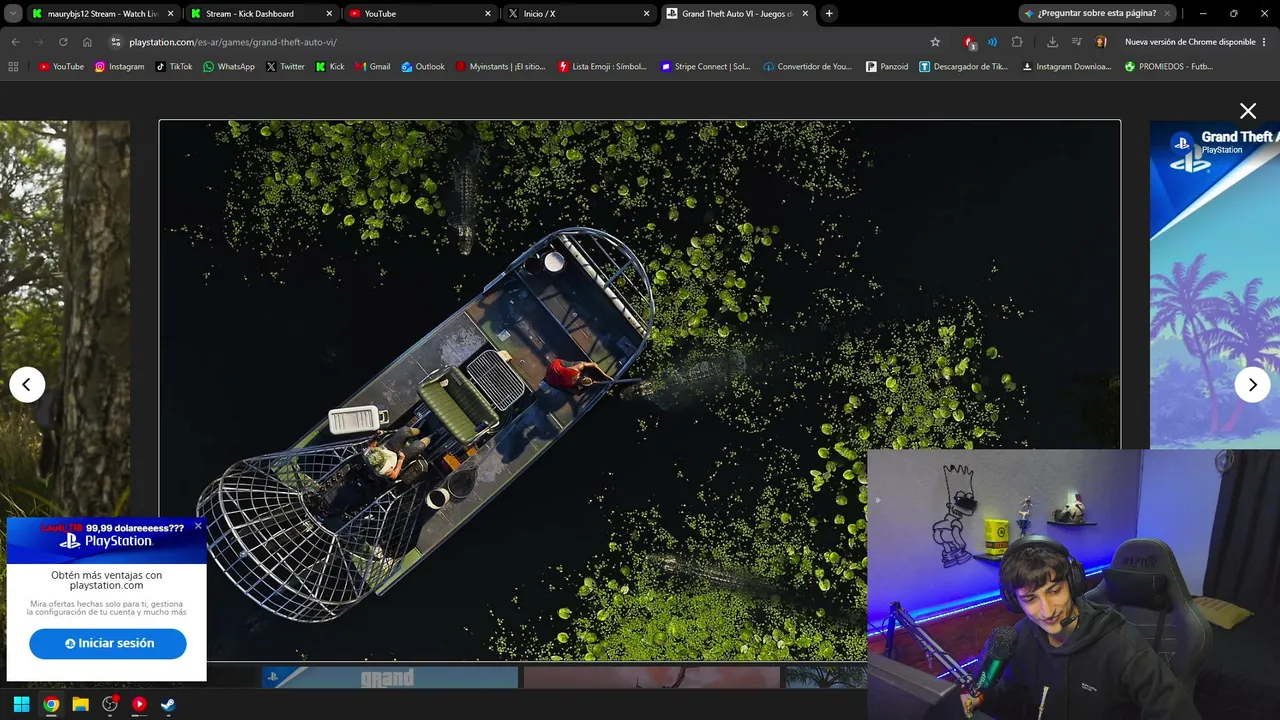Open the Instagram Downloa... bookmark
1280x720 pixels.
coord(1066,67)
